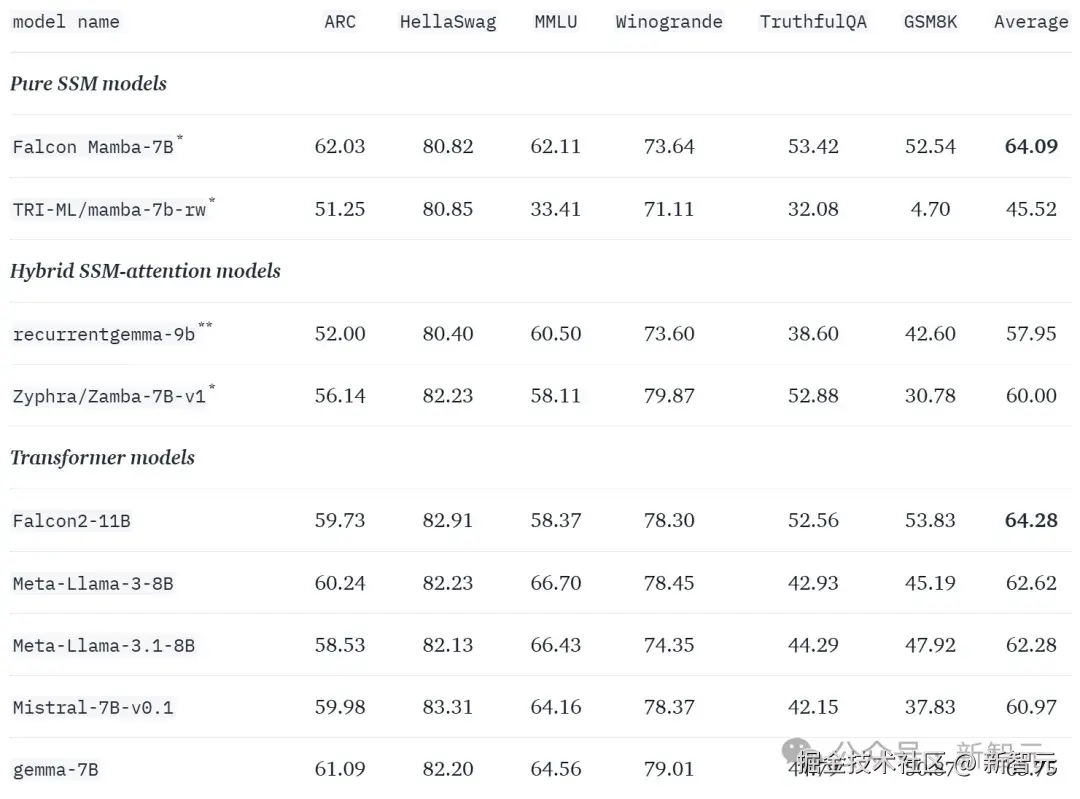The width and height of the screenshot is (1080, 799).
Task: Click the TRI-ML/mamba-7b-rw model name
Action: [109, 209]
